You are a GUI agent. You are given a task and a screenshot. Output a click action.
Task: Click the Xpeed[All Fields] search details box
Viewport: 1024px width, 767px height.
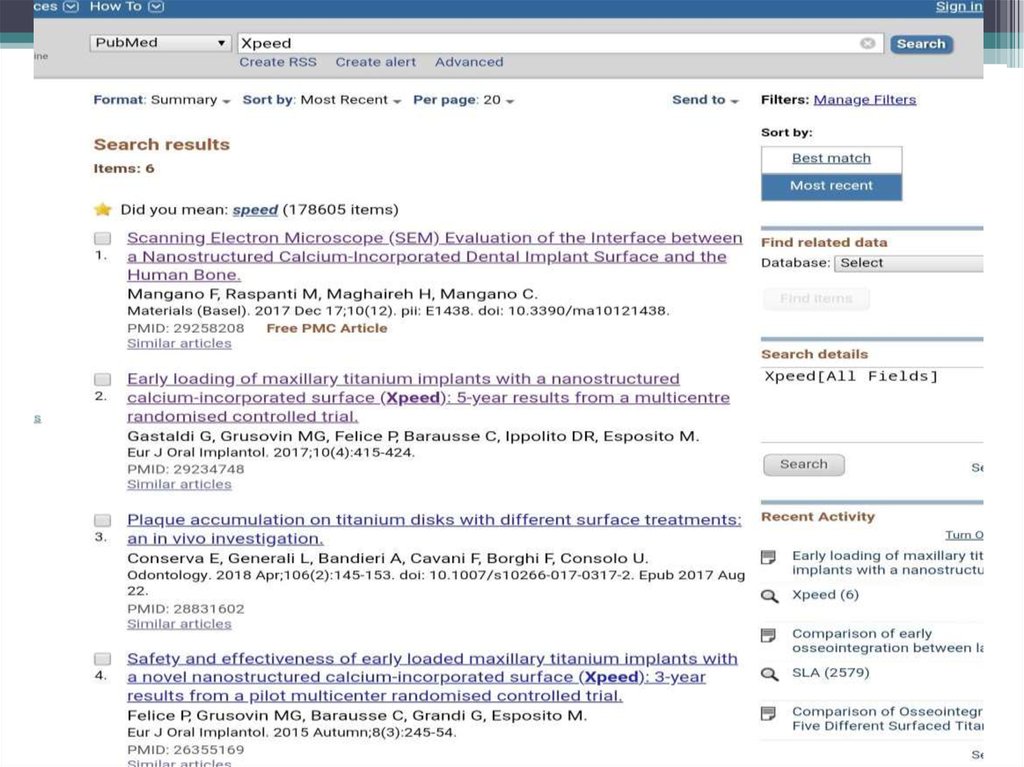[872, 404]
